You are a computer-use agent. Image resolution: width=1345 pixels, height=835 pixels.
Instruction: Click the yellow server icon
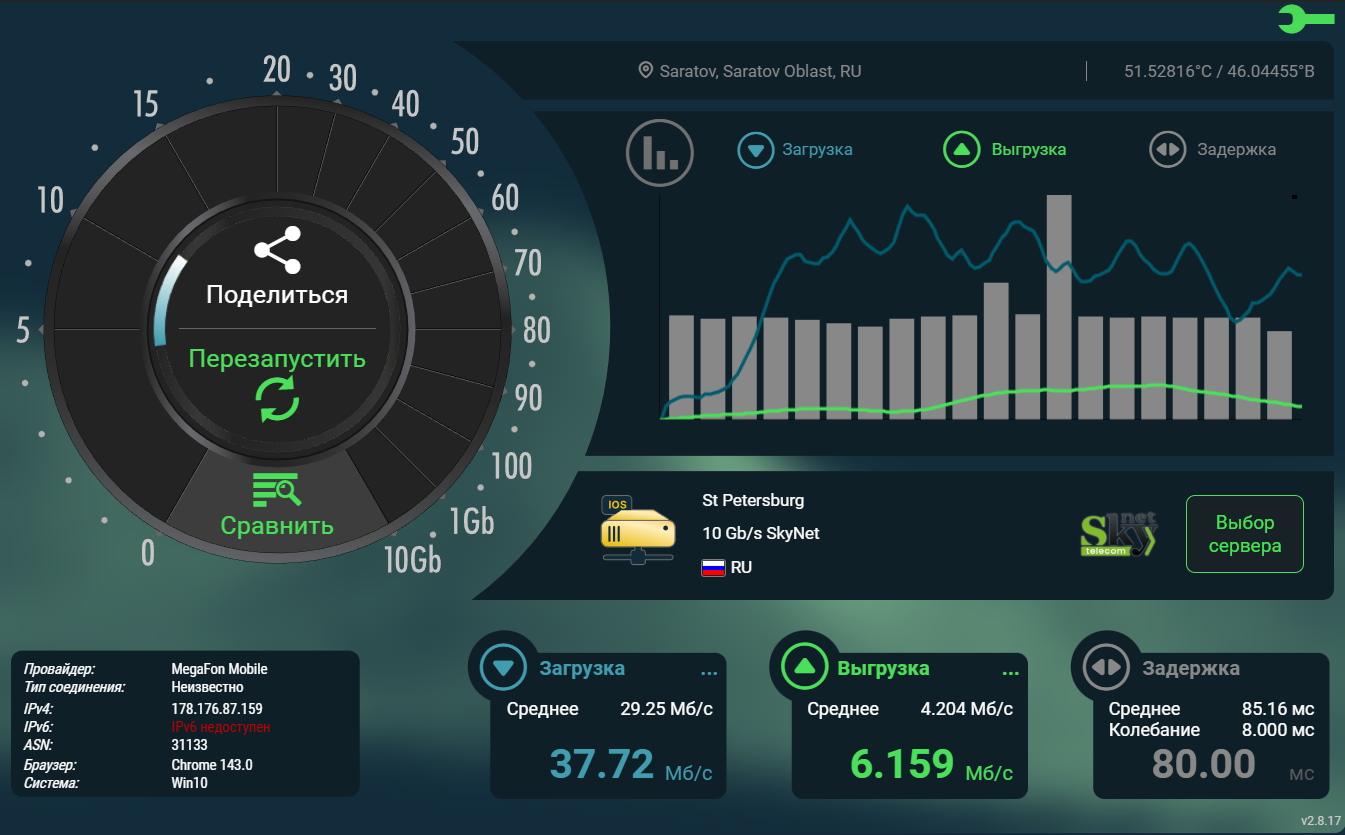tap(638, 530)
